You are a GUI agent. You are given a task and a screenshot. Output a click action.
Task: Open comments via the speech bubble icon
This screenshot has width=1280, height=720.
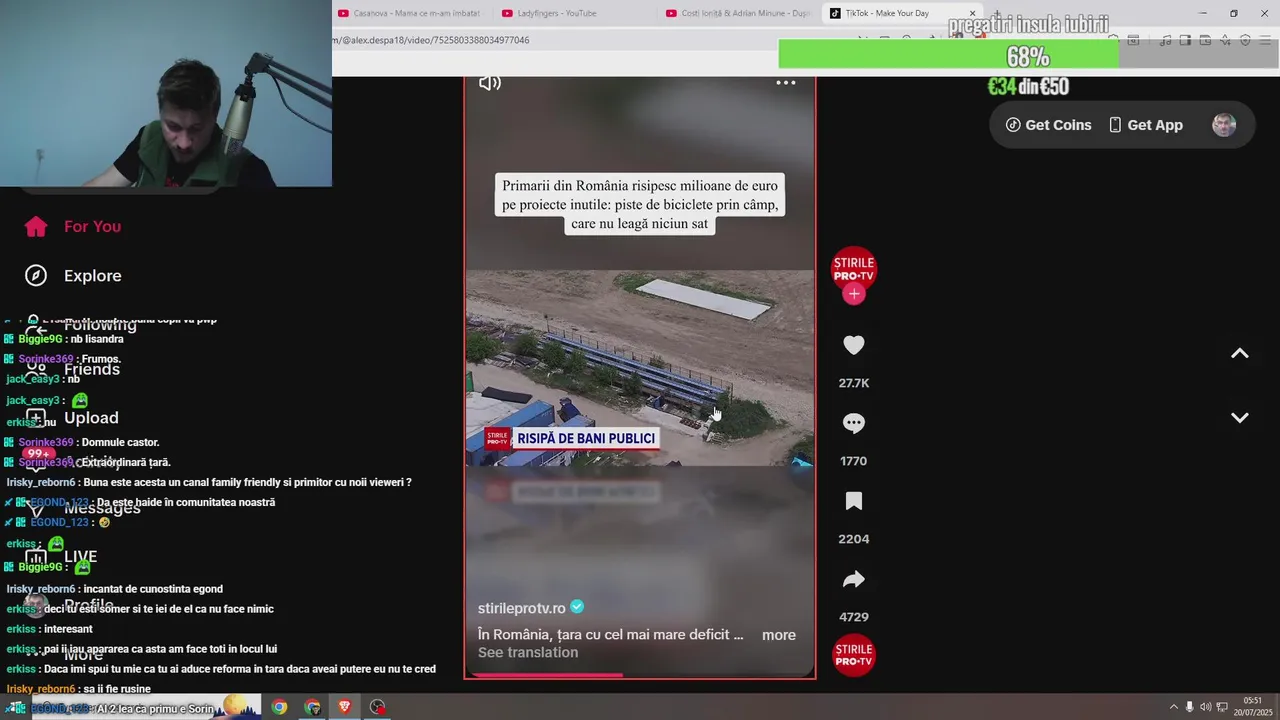click(x=854, y=423)
